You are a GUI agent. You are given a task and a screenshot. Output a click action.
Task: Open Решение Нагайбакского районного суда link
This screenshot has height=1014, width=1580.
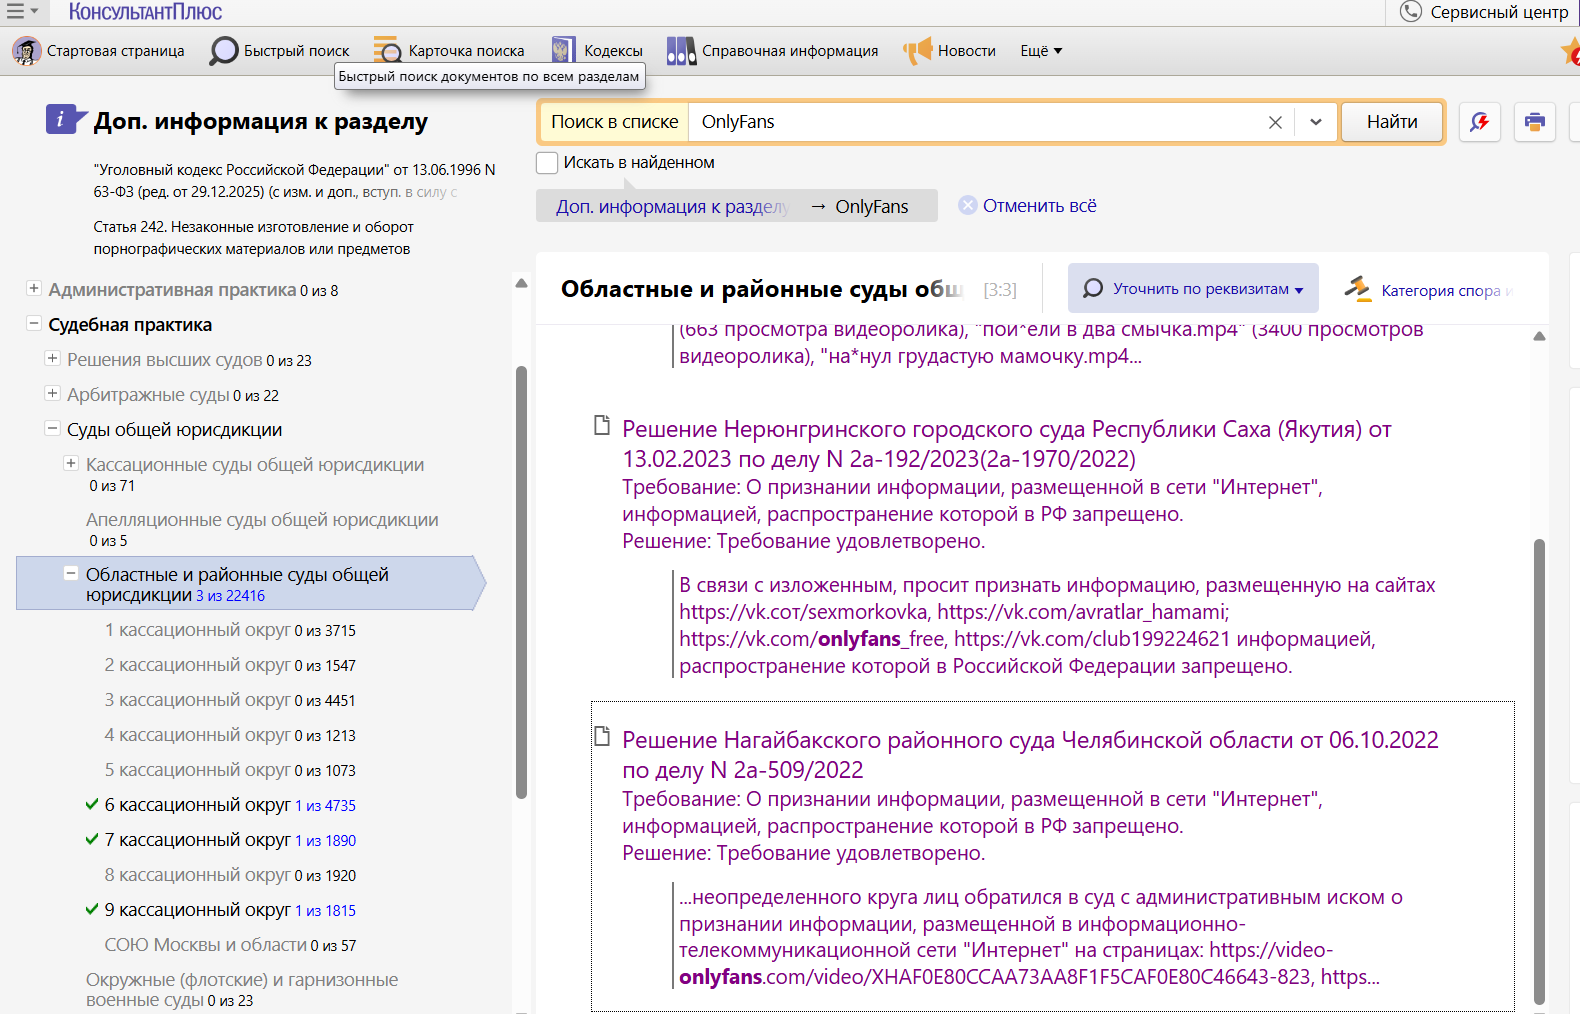(1030, 755)
